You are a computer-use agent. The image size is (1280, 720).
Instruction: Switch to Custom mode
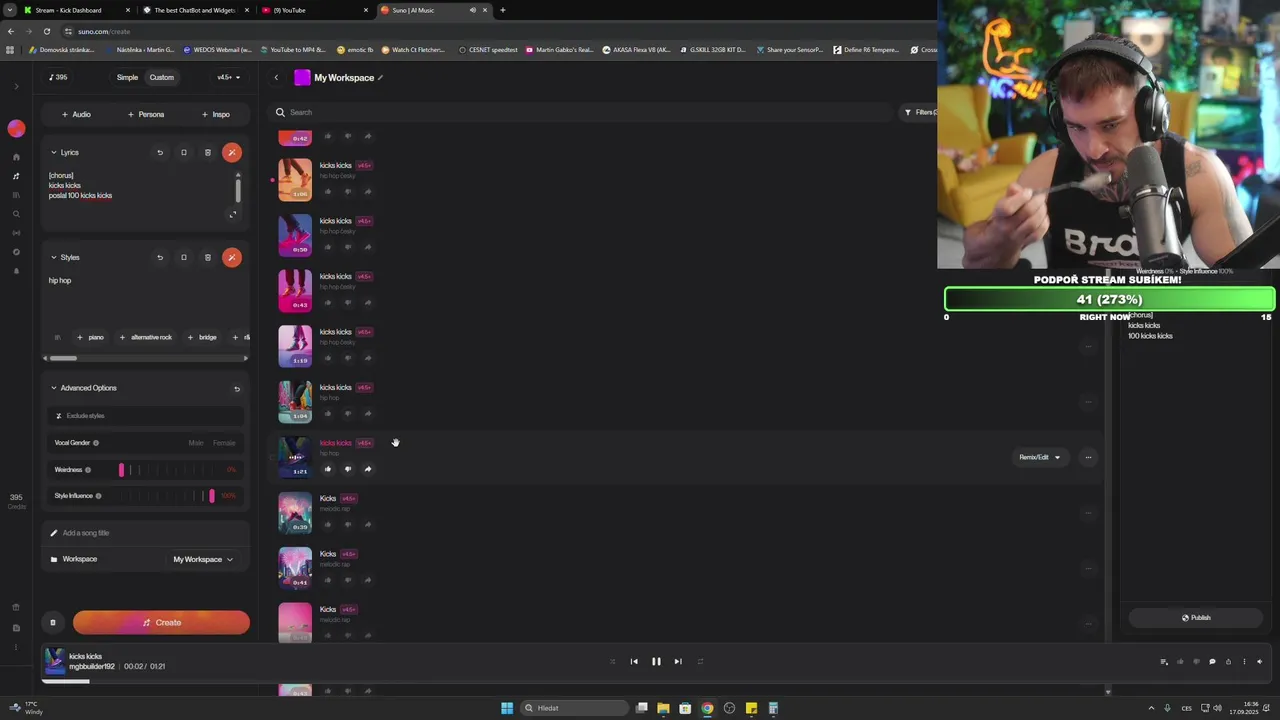click(x=162, y=78)
